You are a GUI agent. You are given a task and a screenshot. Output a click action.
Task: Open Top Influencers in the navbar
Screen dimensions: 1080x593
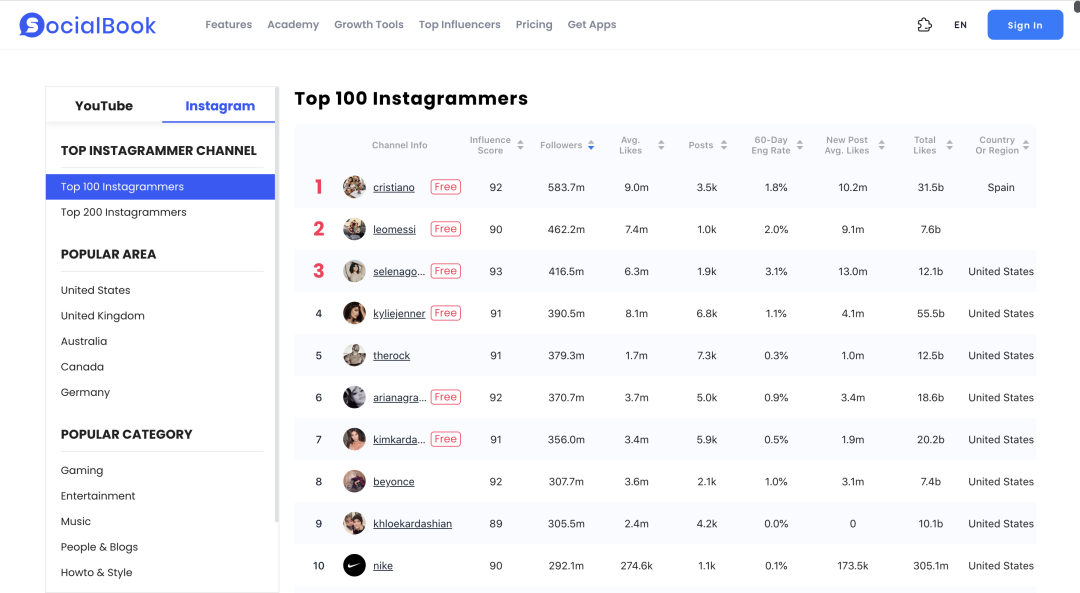459,24
